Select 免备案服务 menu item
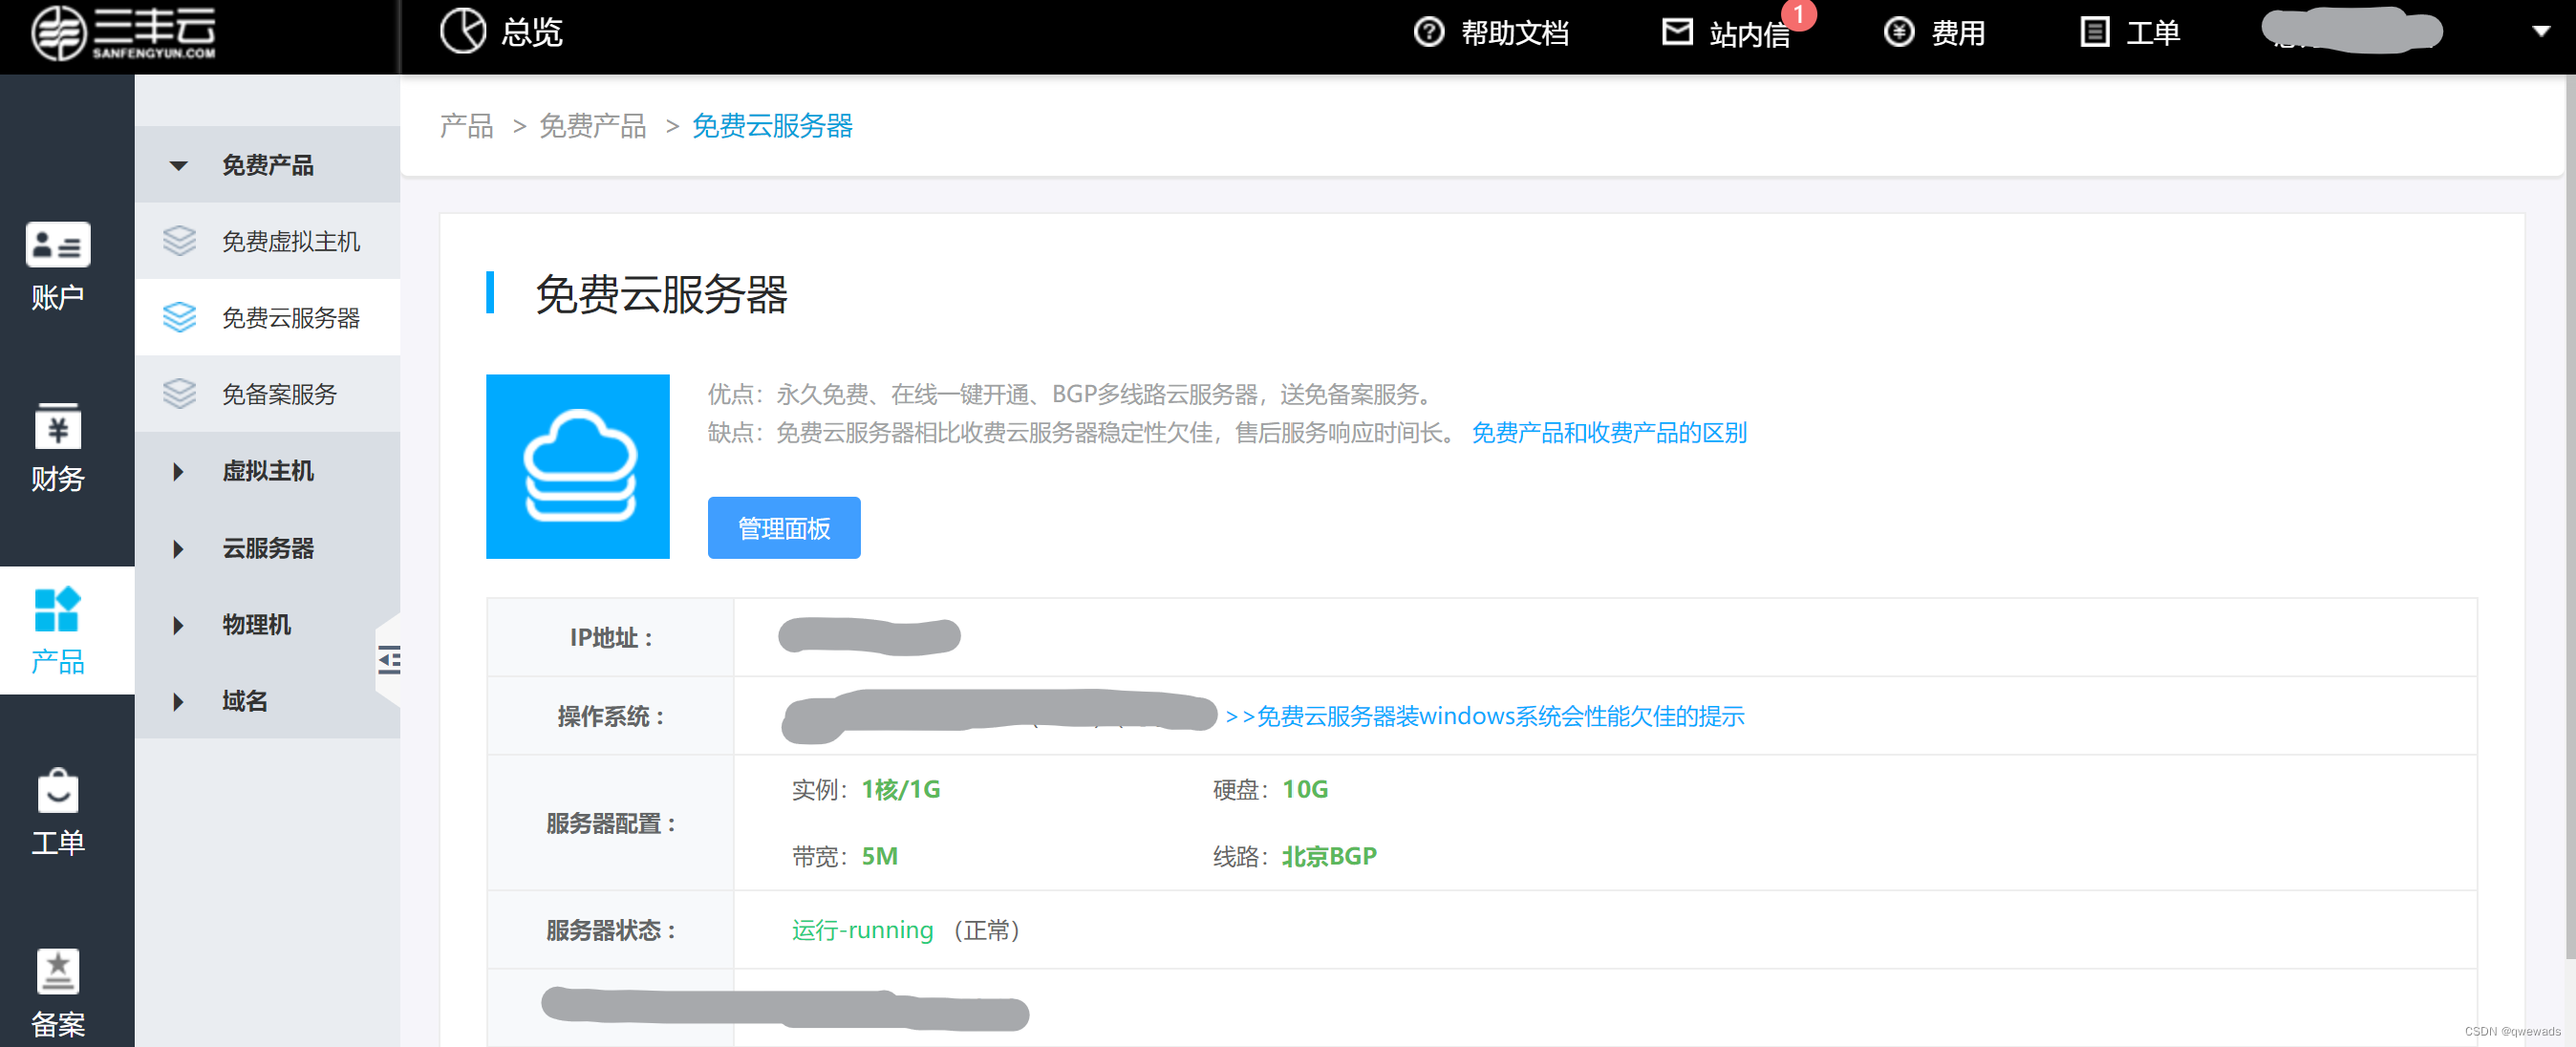This screenshot has width=2576, height=1047. [x=279, y=394]
